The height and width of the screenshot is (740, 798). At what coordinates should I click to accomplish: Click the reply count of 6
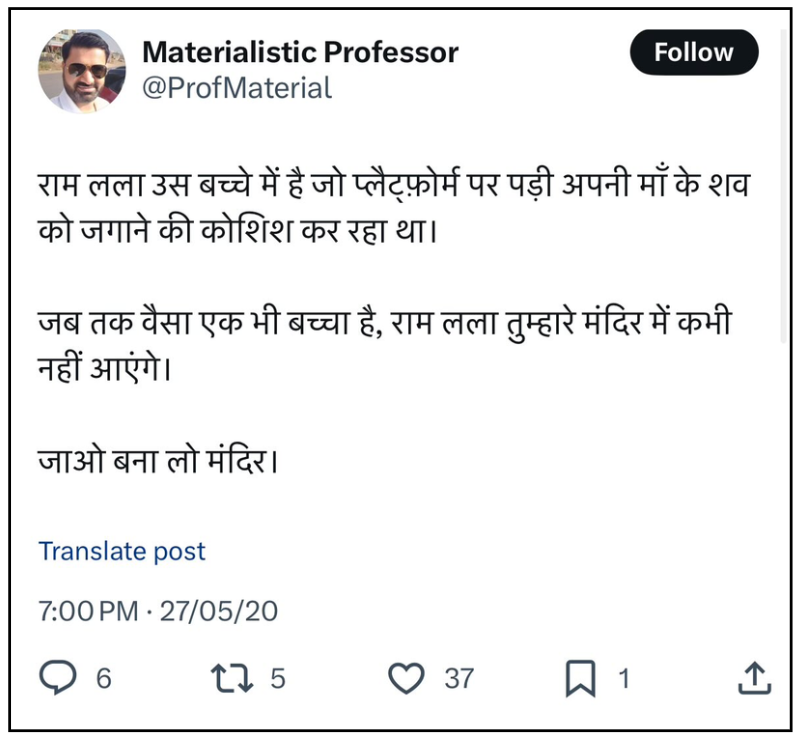click(x=103, y=679)
